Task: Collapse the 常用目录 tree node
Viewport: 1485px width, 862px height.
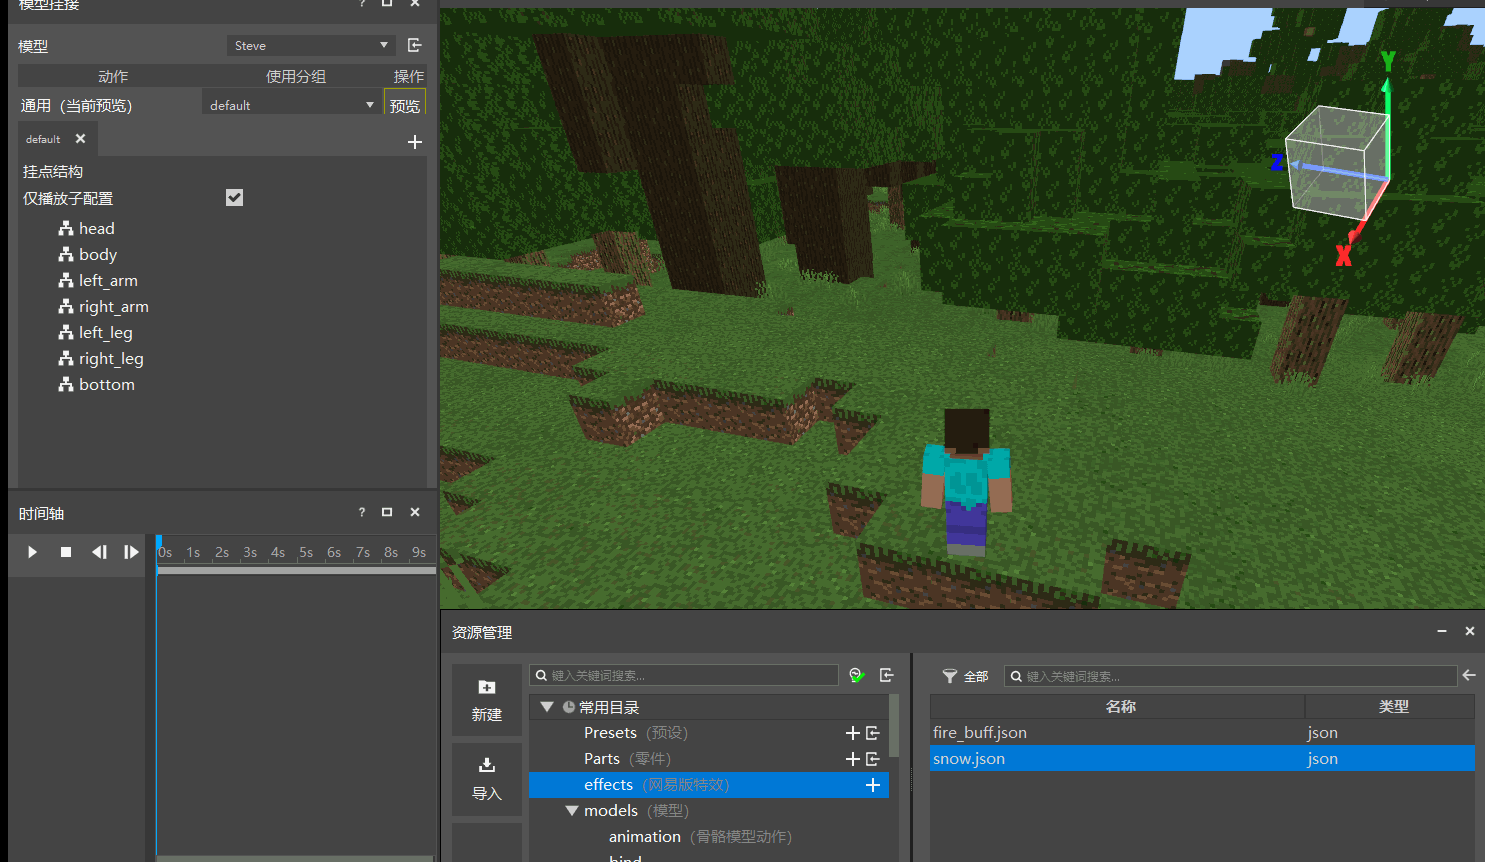Action: click(547, 707)
